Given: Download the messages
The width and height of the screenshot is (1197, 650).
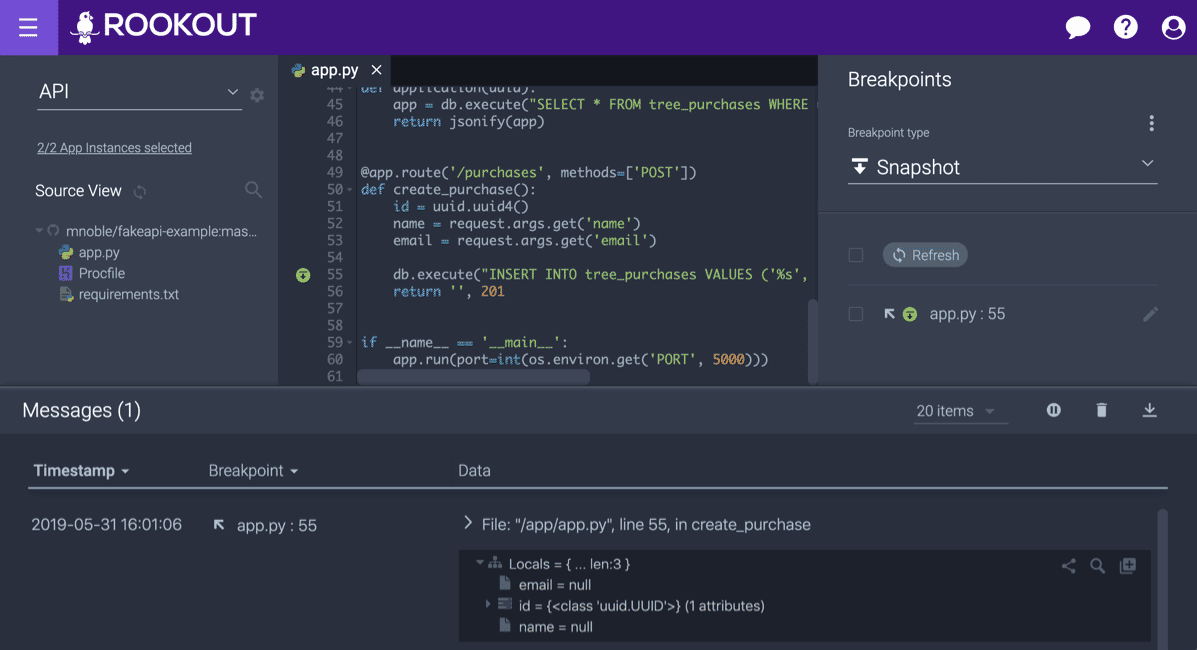Looking at the screenshot, I should [1149, 410].
